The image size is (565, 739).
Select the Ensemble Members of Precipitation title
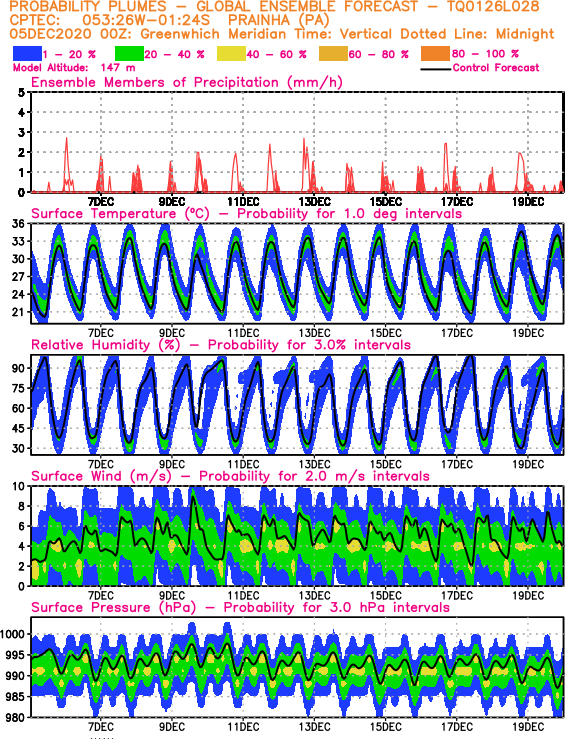pos(187,82)
